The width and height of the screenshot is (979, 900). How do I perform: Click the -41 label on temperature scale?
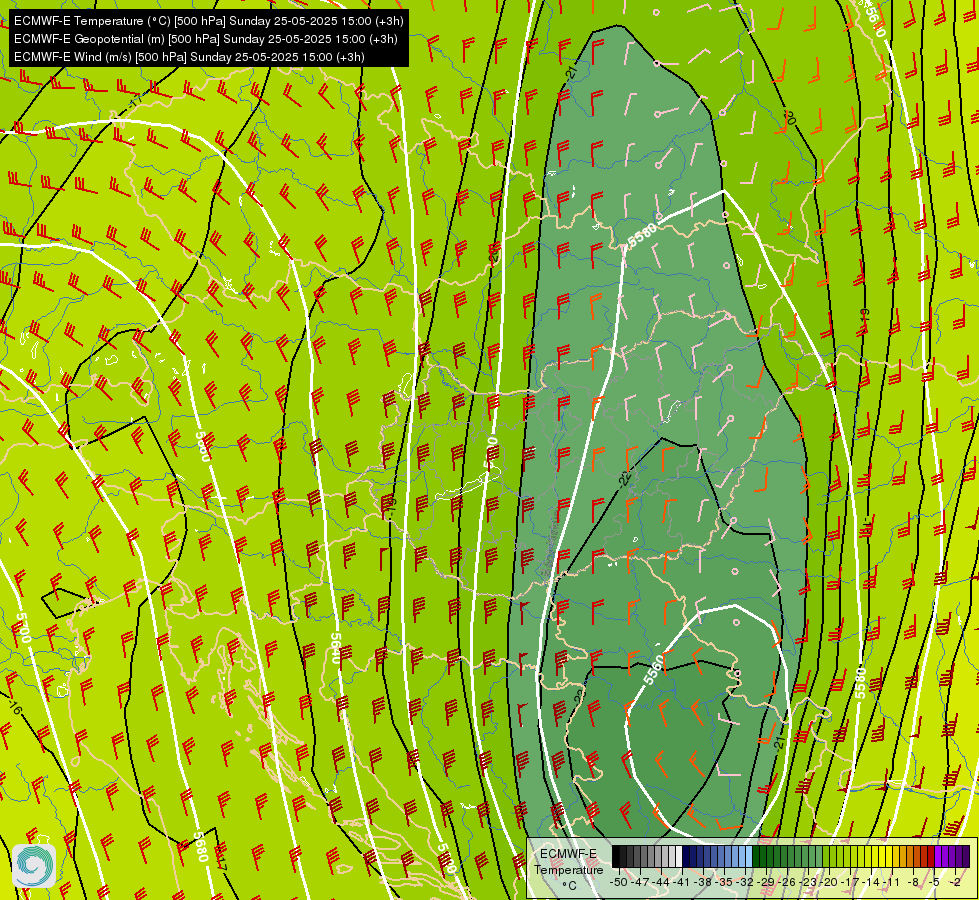682,883
